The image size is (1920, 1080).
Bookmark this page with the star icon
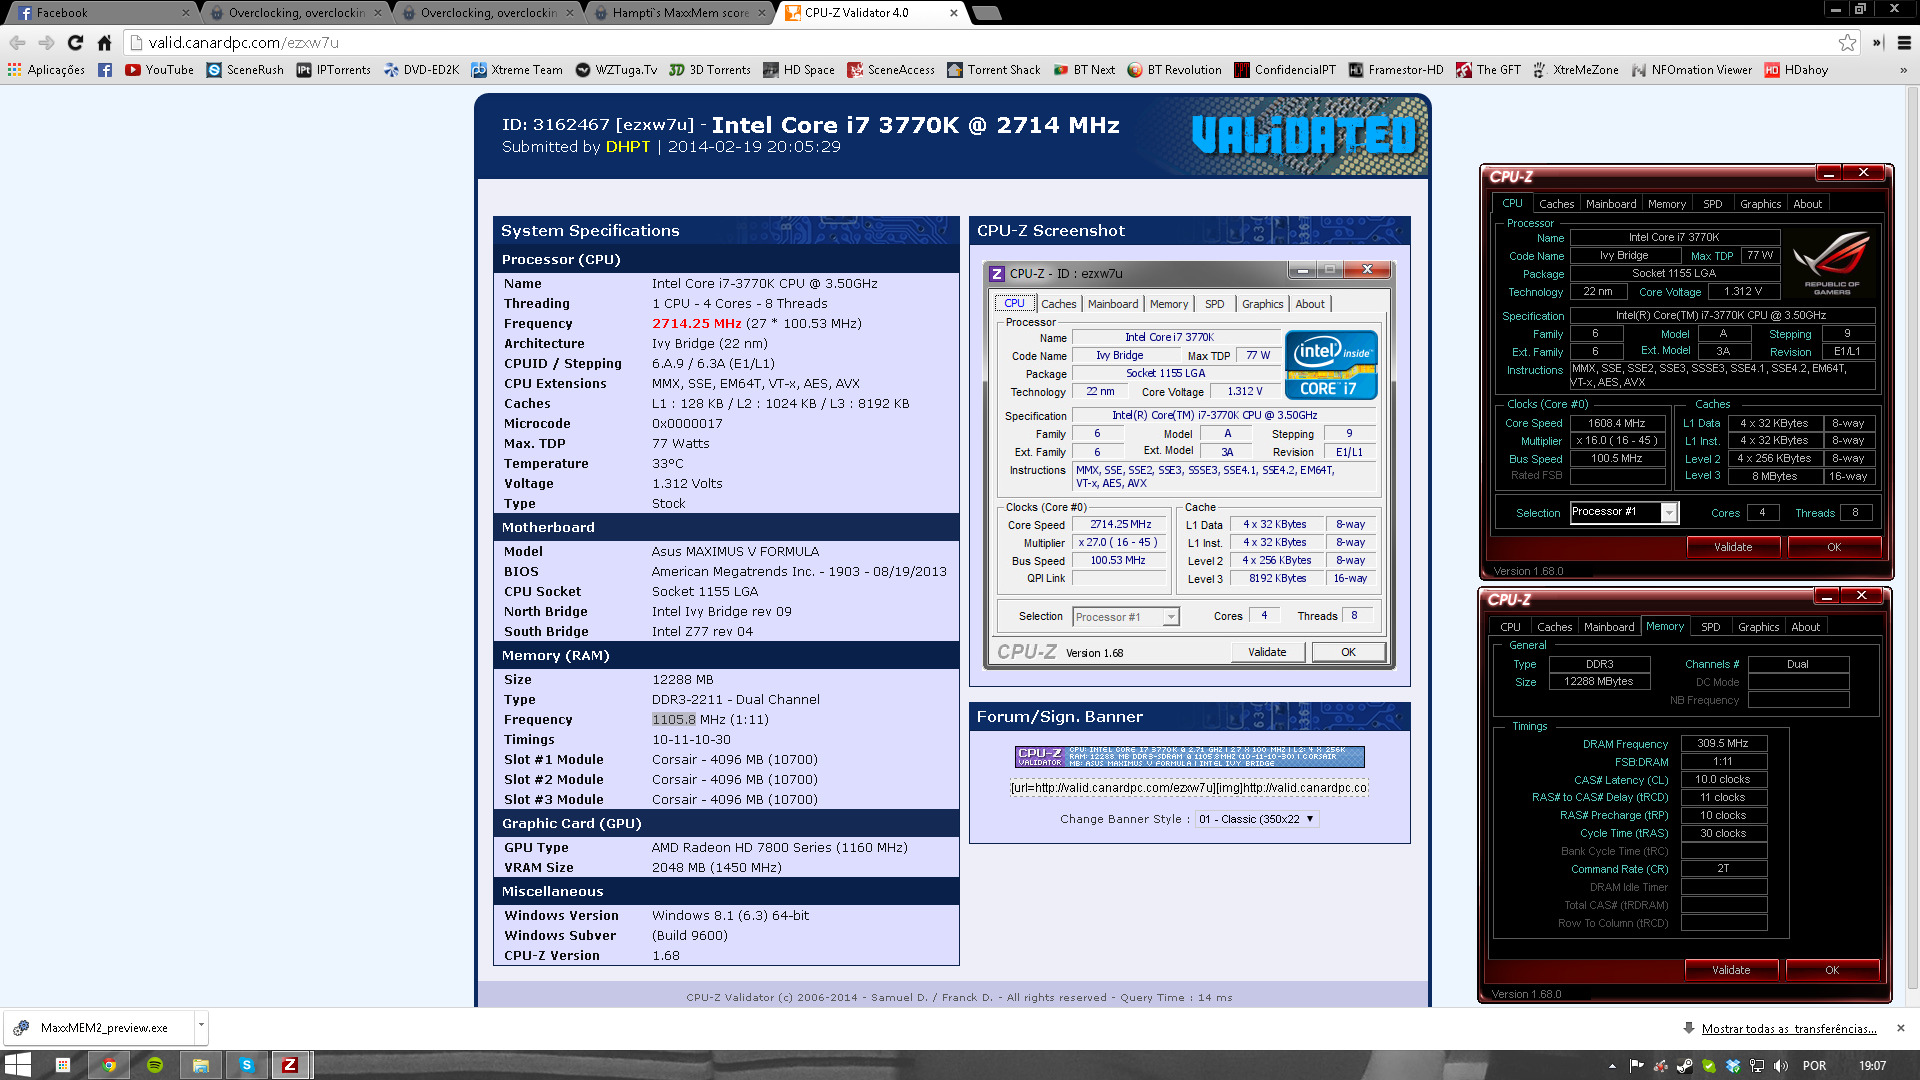coord(1847,43)
